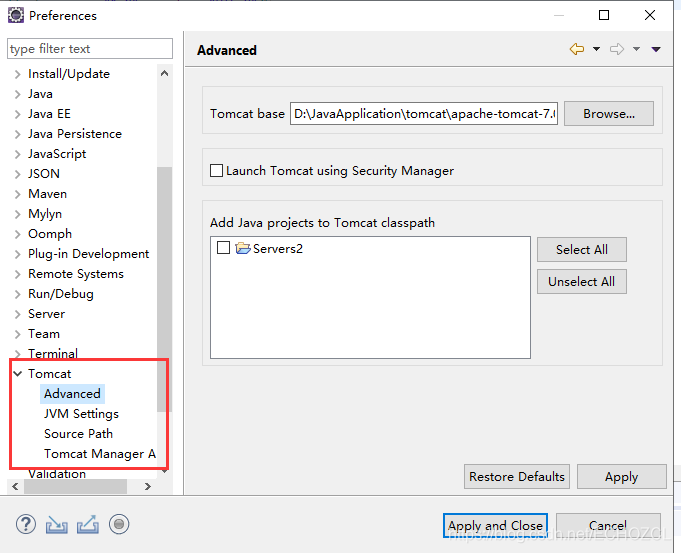The image size is (681, 553).
Task: Click the tree vertical scrollbar thumb
Action: [164, 289]
